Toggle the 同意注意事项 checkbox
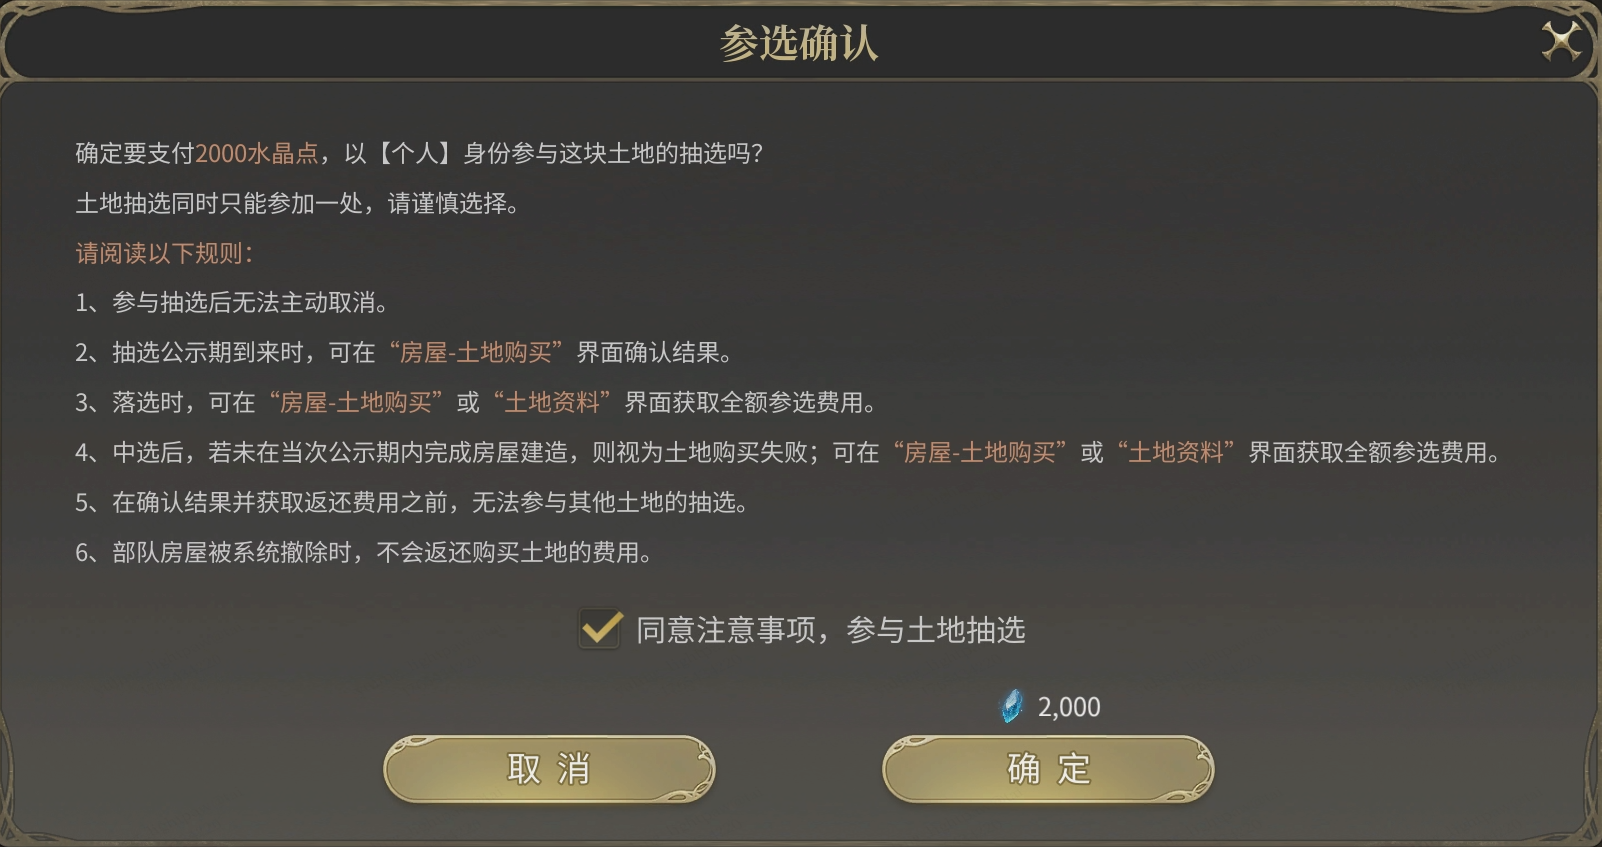Screen dimensions: 1602x847 pos(601,630)
